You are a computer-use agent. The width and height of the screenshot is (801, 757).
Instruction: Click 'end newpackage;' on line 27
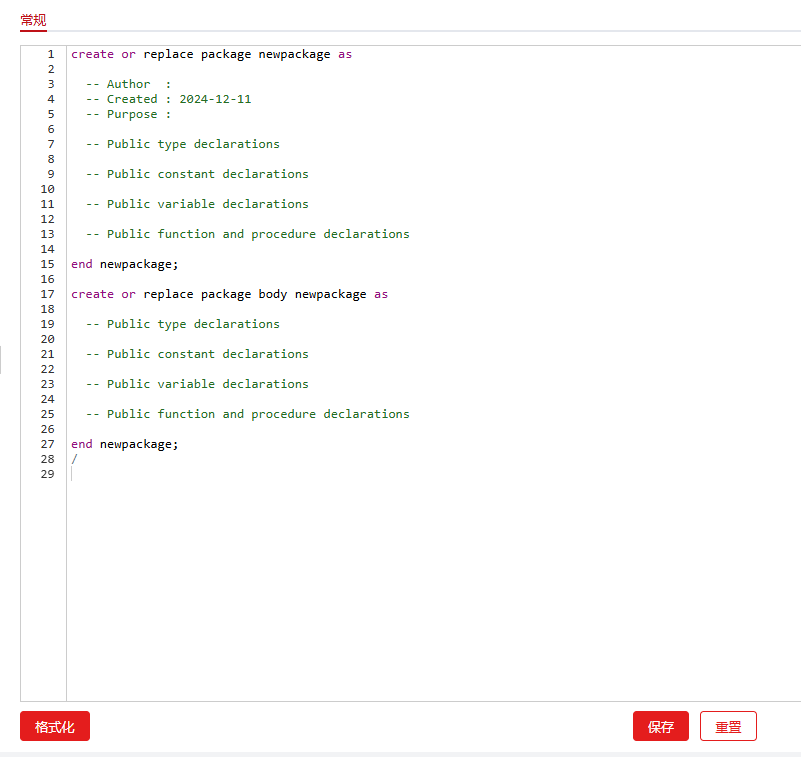124,444
